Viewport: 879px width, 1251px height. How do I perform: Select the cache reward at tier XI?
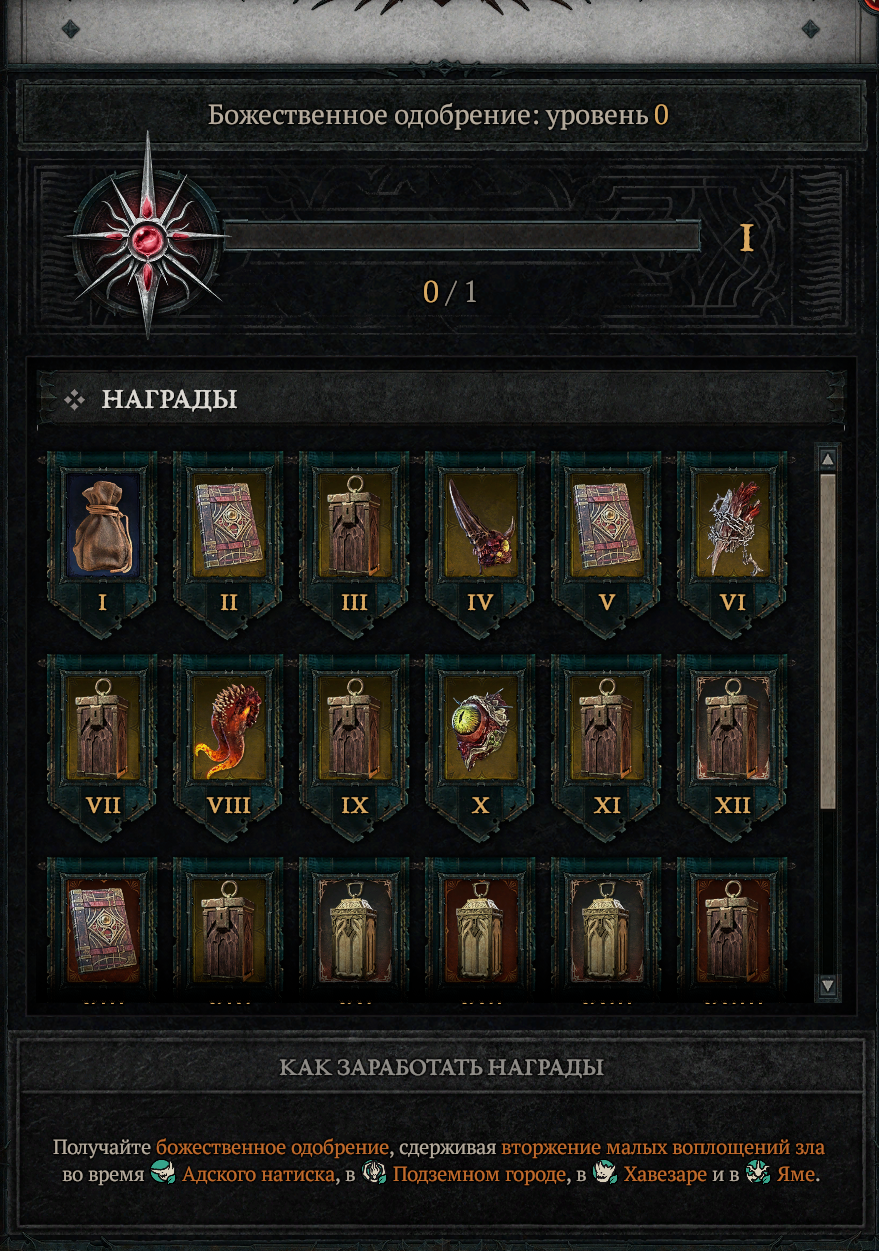[606, 742]
